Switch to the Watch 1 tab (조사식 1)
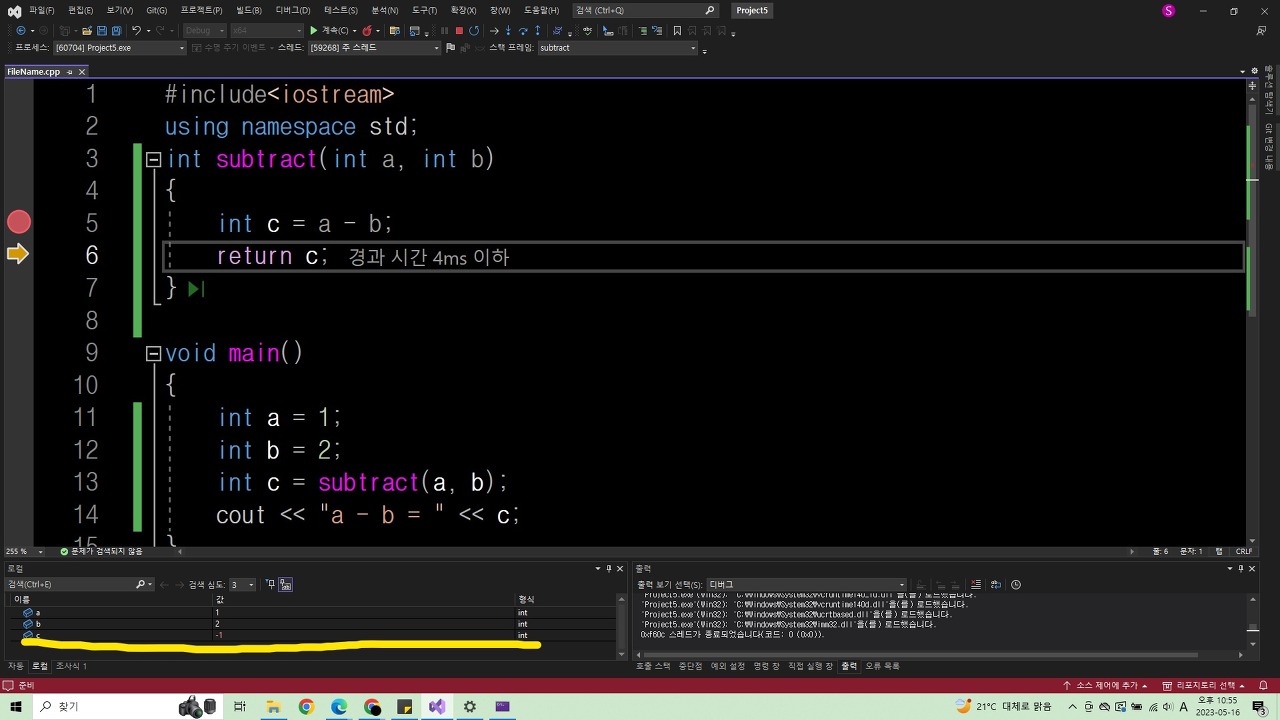Viewport: 1280px width, 720px height. pyautogui.click(x=71, y=666)
